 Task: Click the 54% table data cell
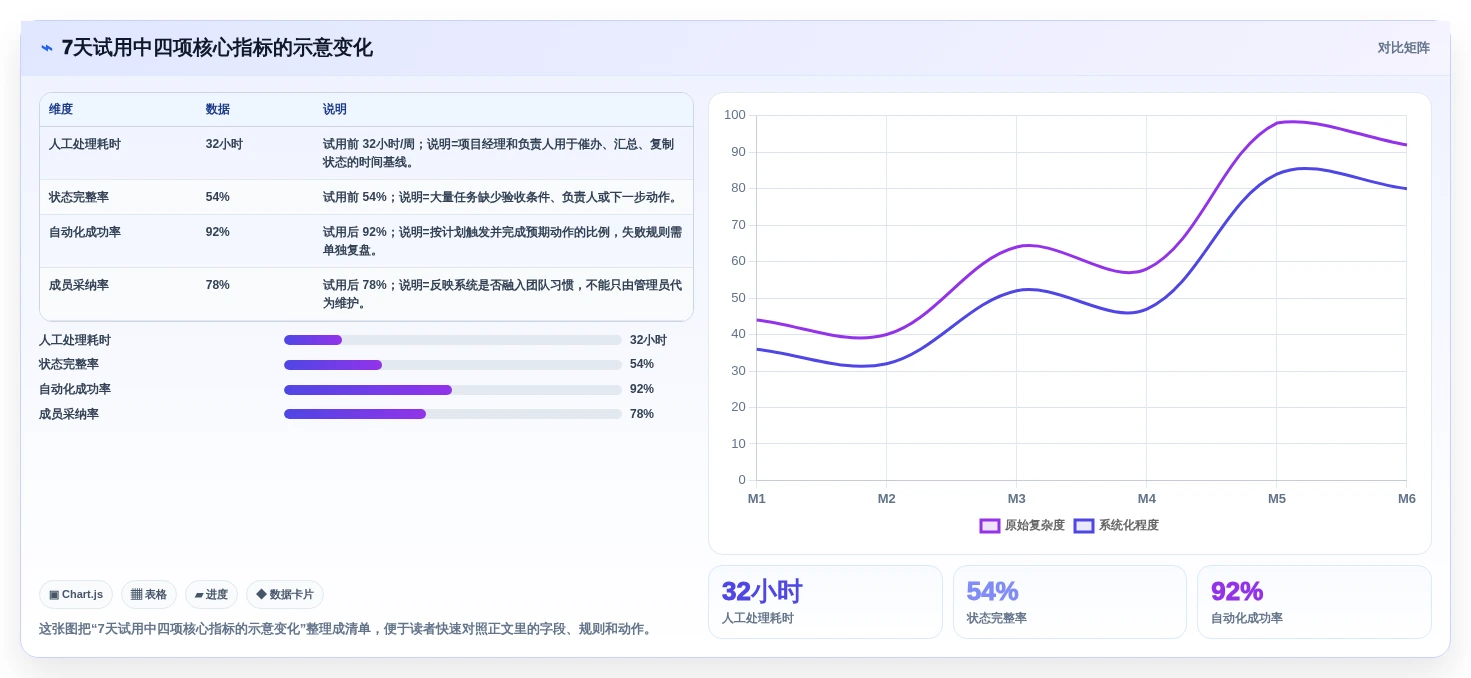tap(218, 197)
